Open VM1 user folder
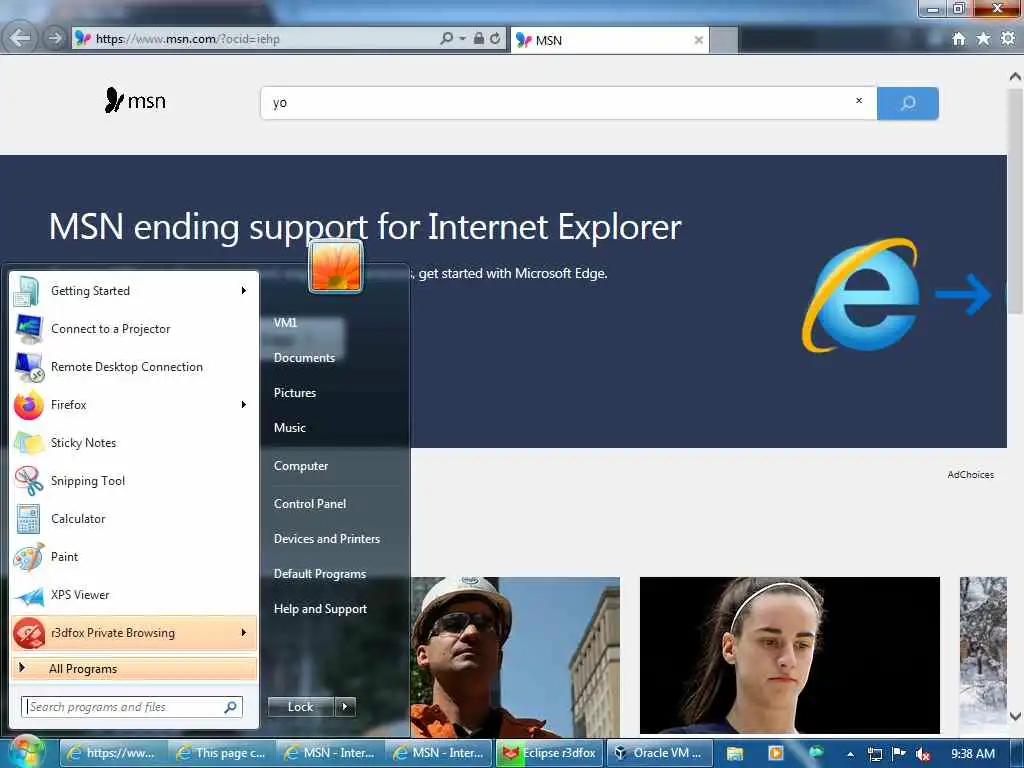This screenshot has height=768, width=1024. click(285, 323)
